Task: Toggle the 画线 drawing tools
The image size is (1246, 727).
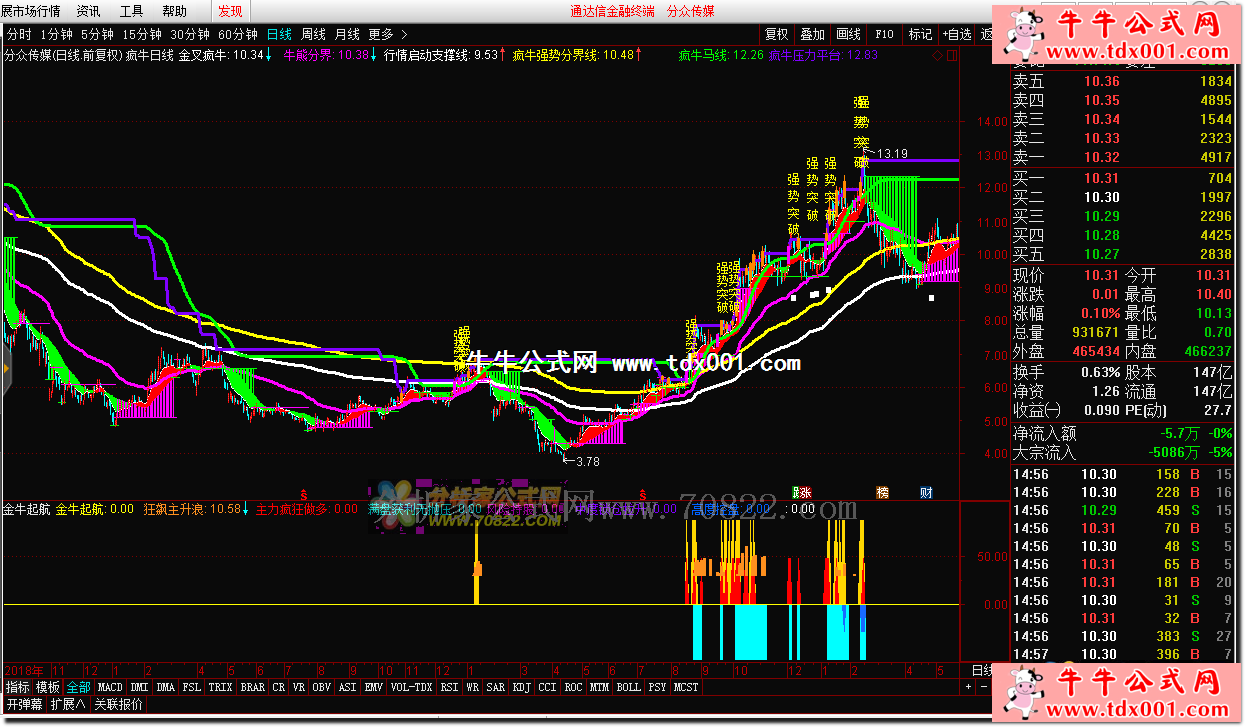Action: pyautogui.click(x=848, y=34)
